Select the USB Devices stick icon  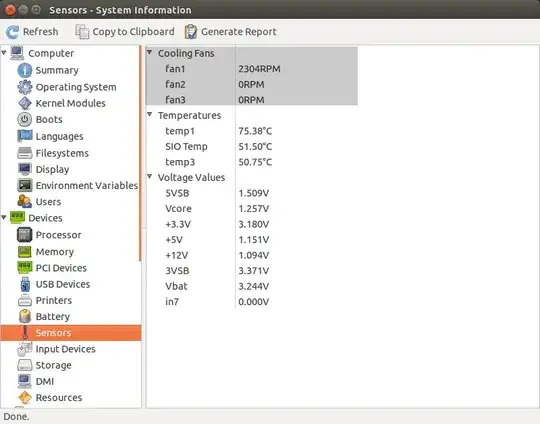[x=25, y=284]
